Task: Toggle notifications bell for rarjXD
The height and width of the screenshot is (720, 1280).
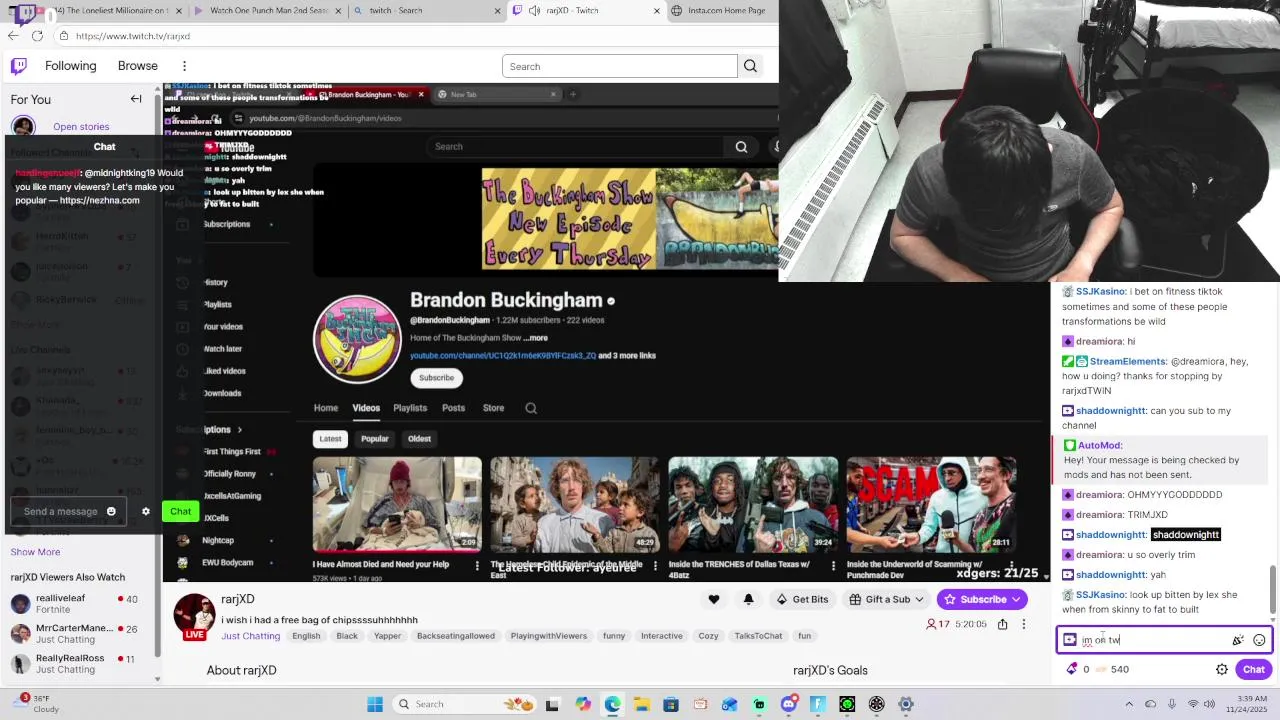Action: (x=748, y=599)
